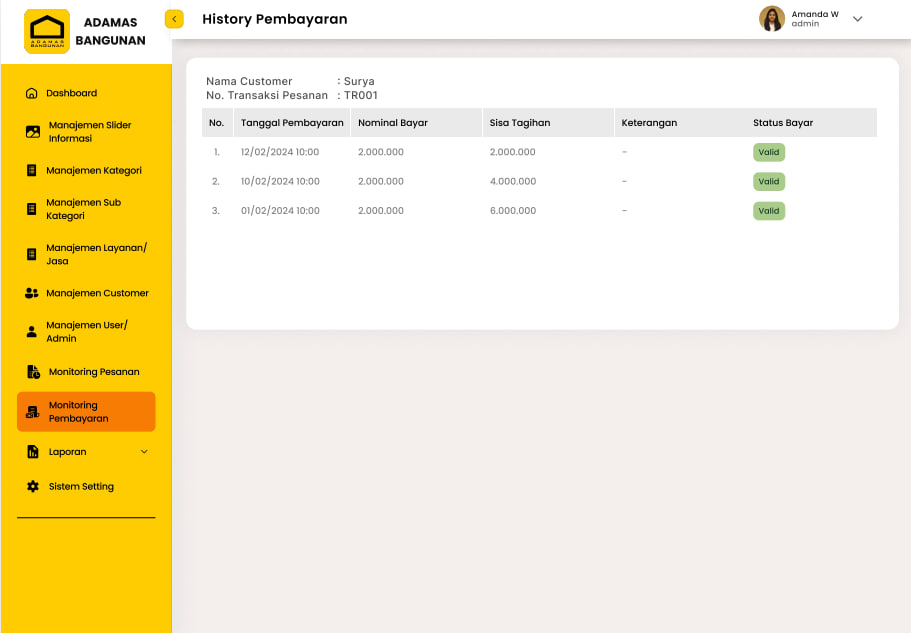
Task: Click the Laporan report icon
Action: pyautogui.click(x=33, y=452)
